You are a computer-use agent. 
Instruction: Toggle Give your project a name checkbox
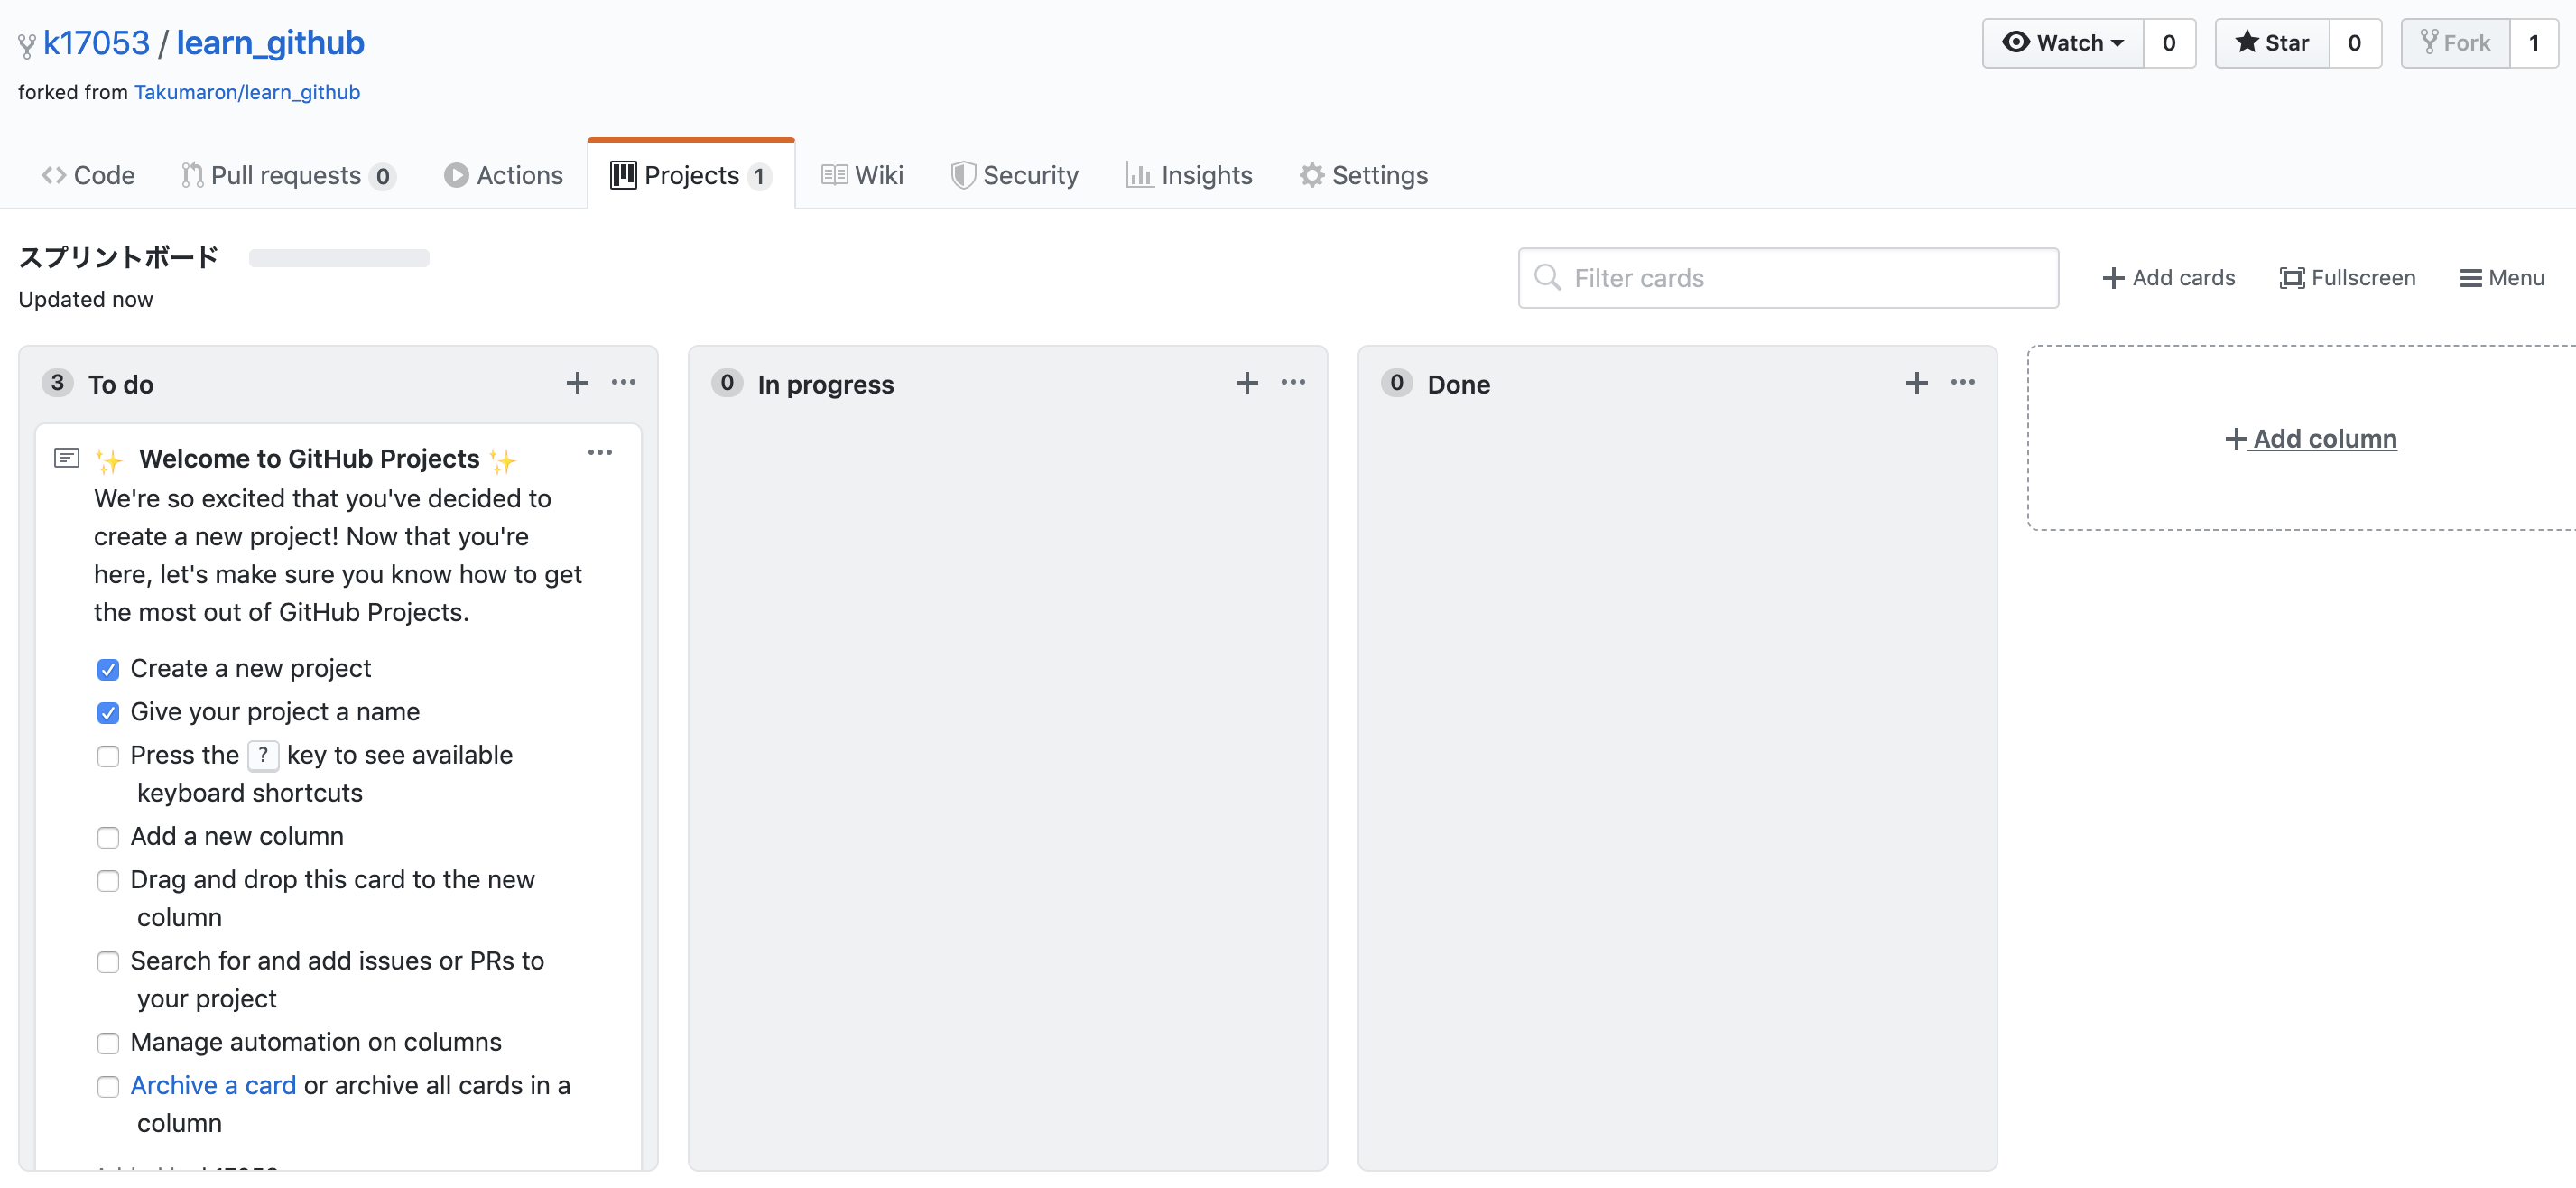click(108, 712)
